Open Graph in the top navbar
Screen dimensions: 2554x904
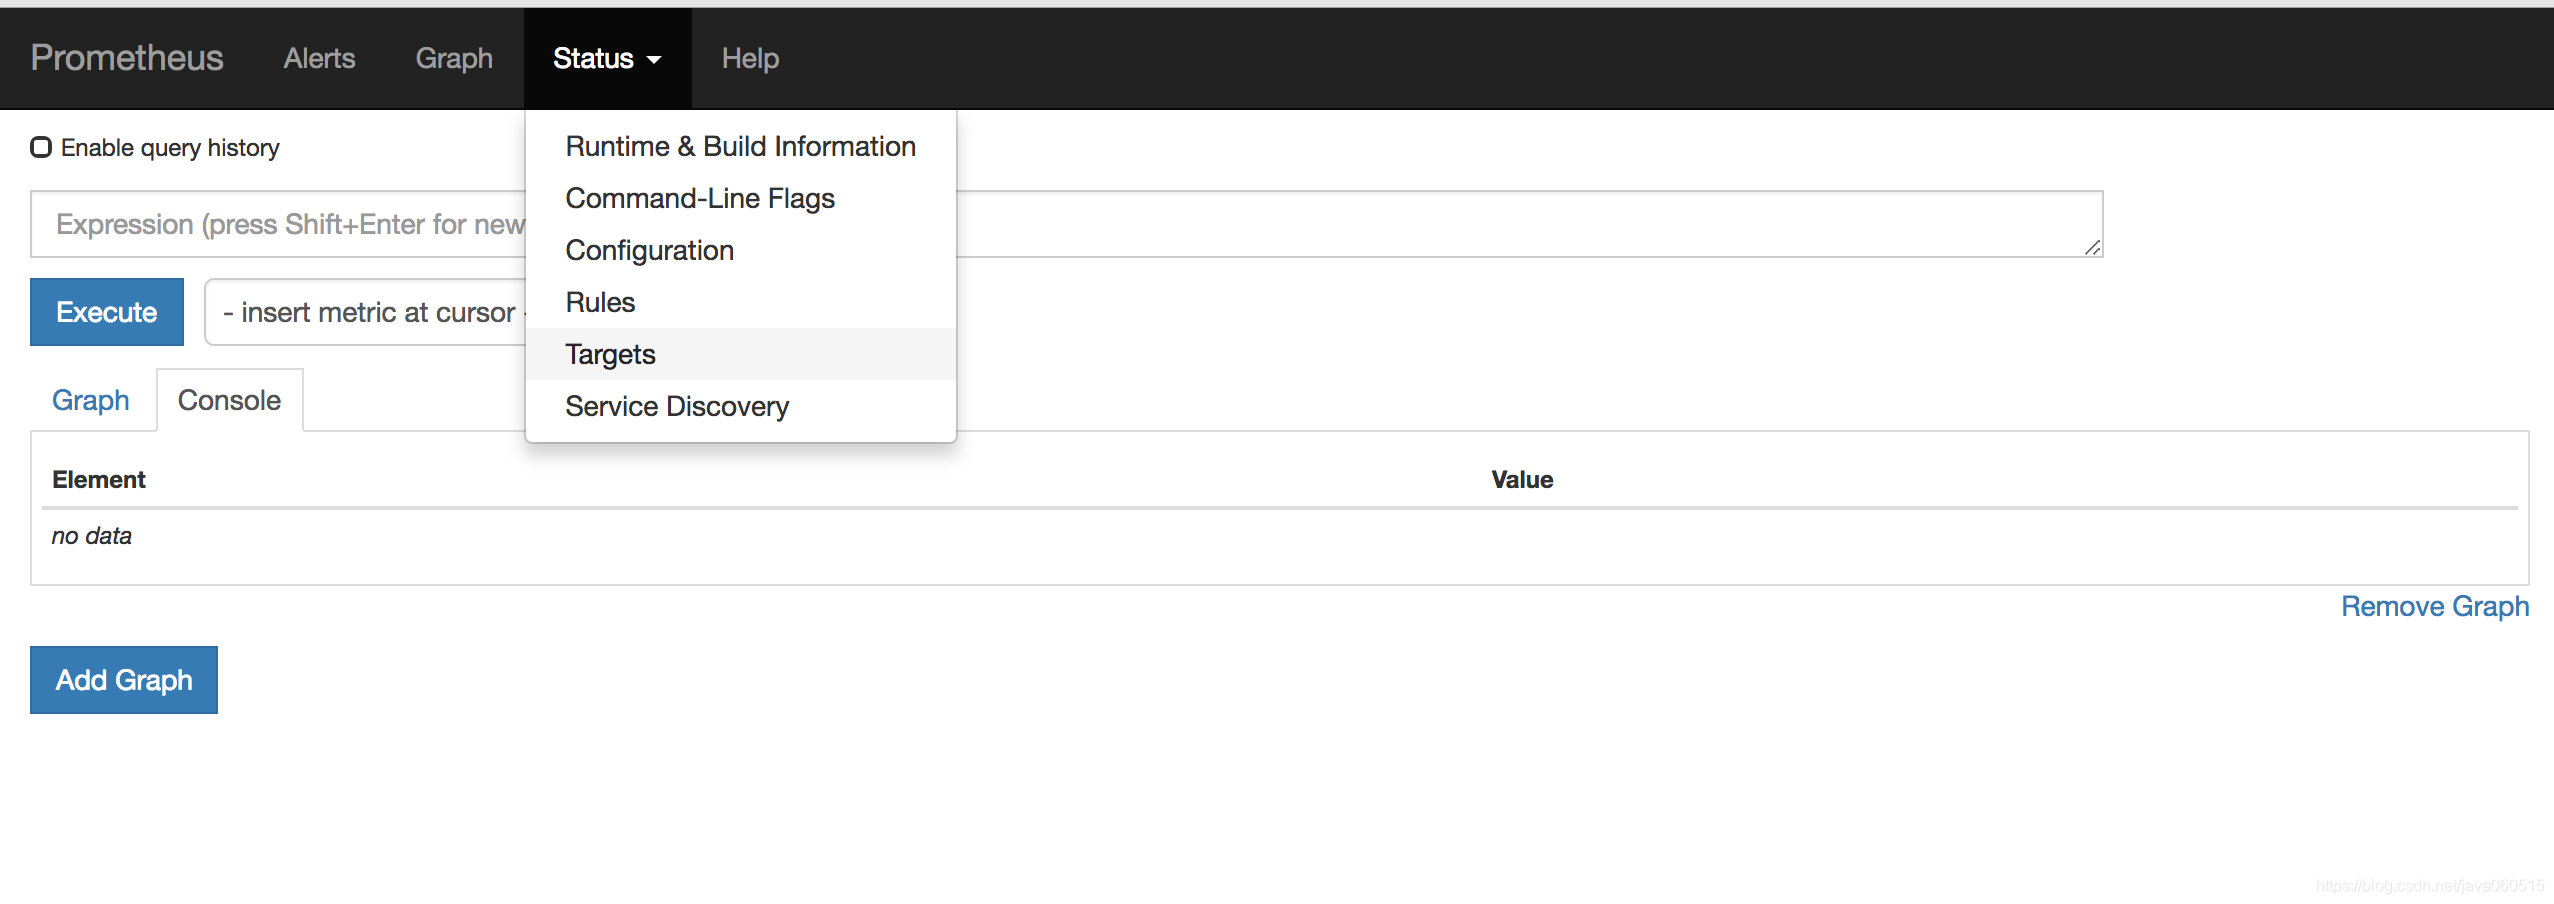(454, 58)
